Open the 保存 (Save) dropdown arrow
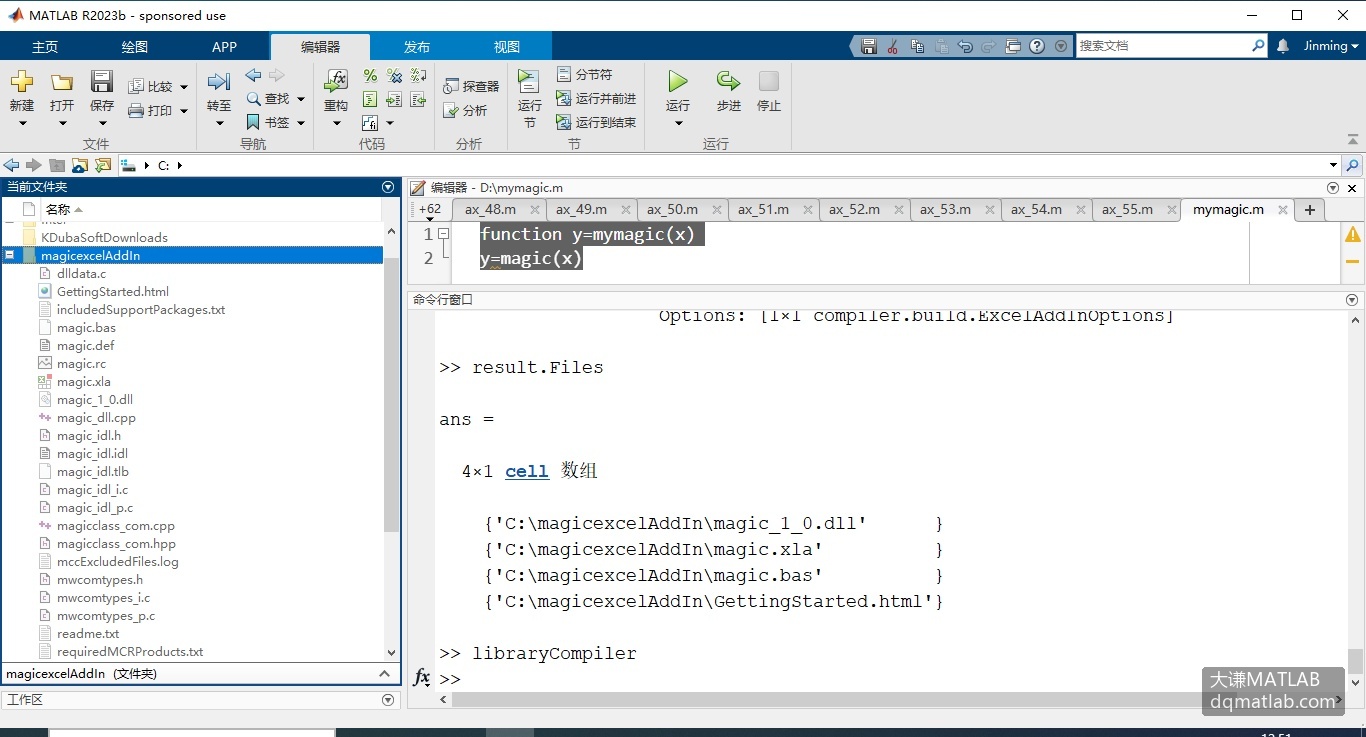 pos(102,124)
